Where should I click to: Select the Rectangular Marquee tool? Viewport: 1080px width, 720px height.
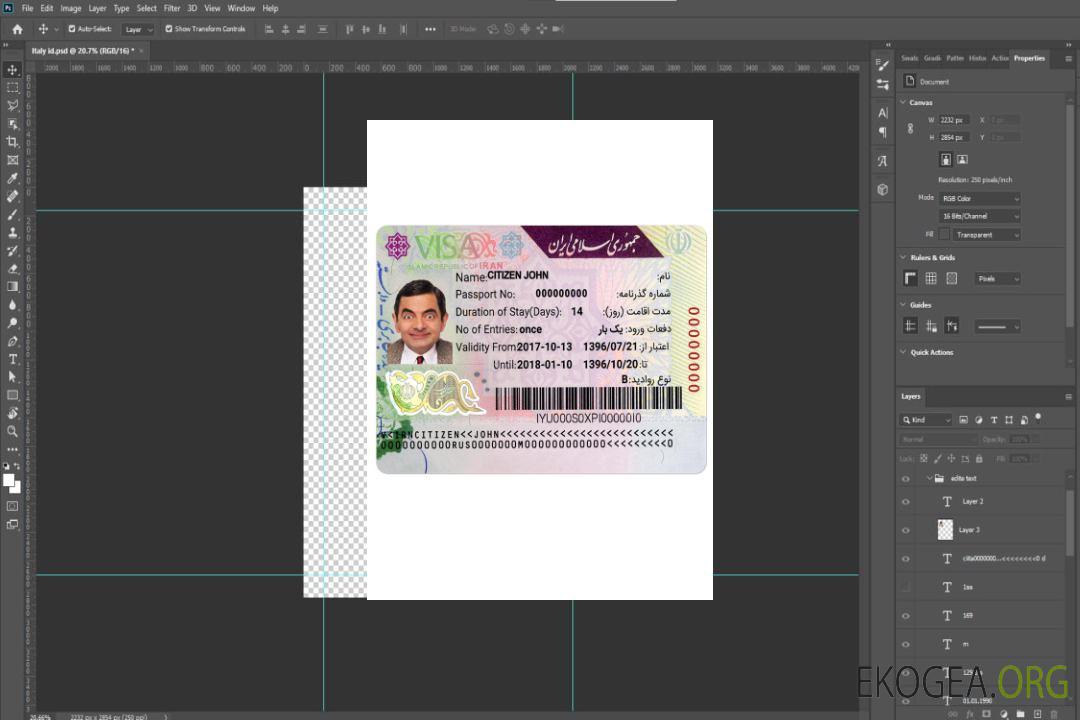point(12,88)
